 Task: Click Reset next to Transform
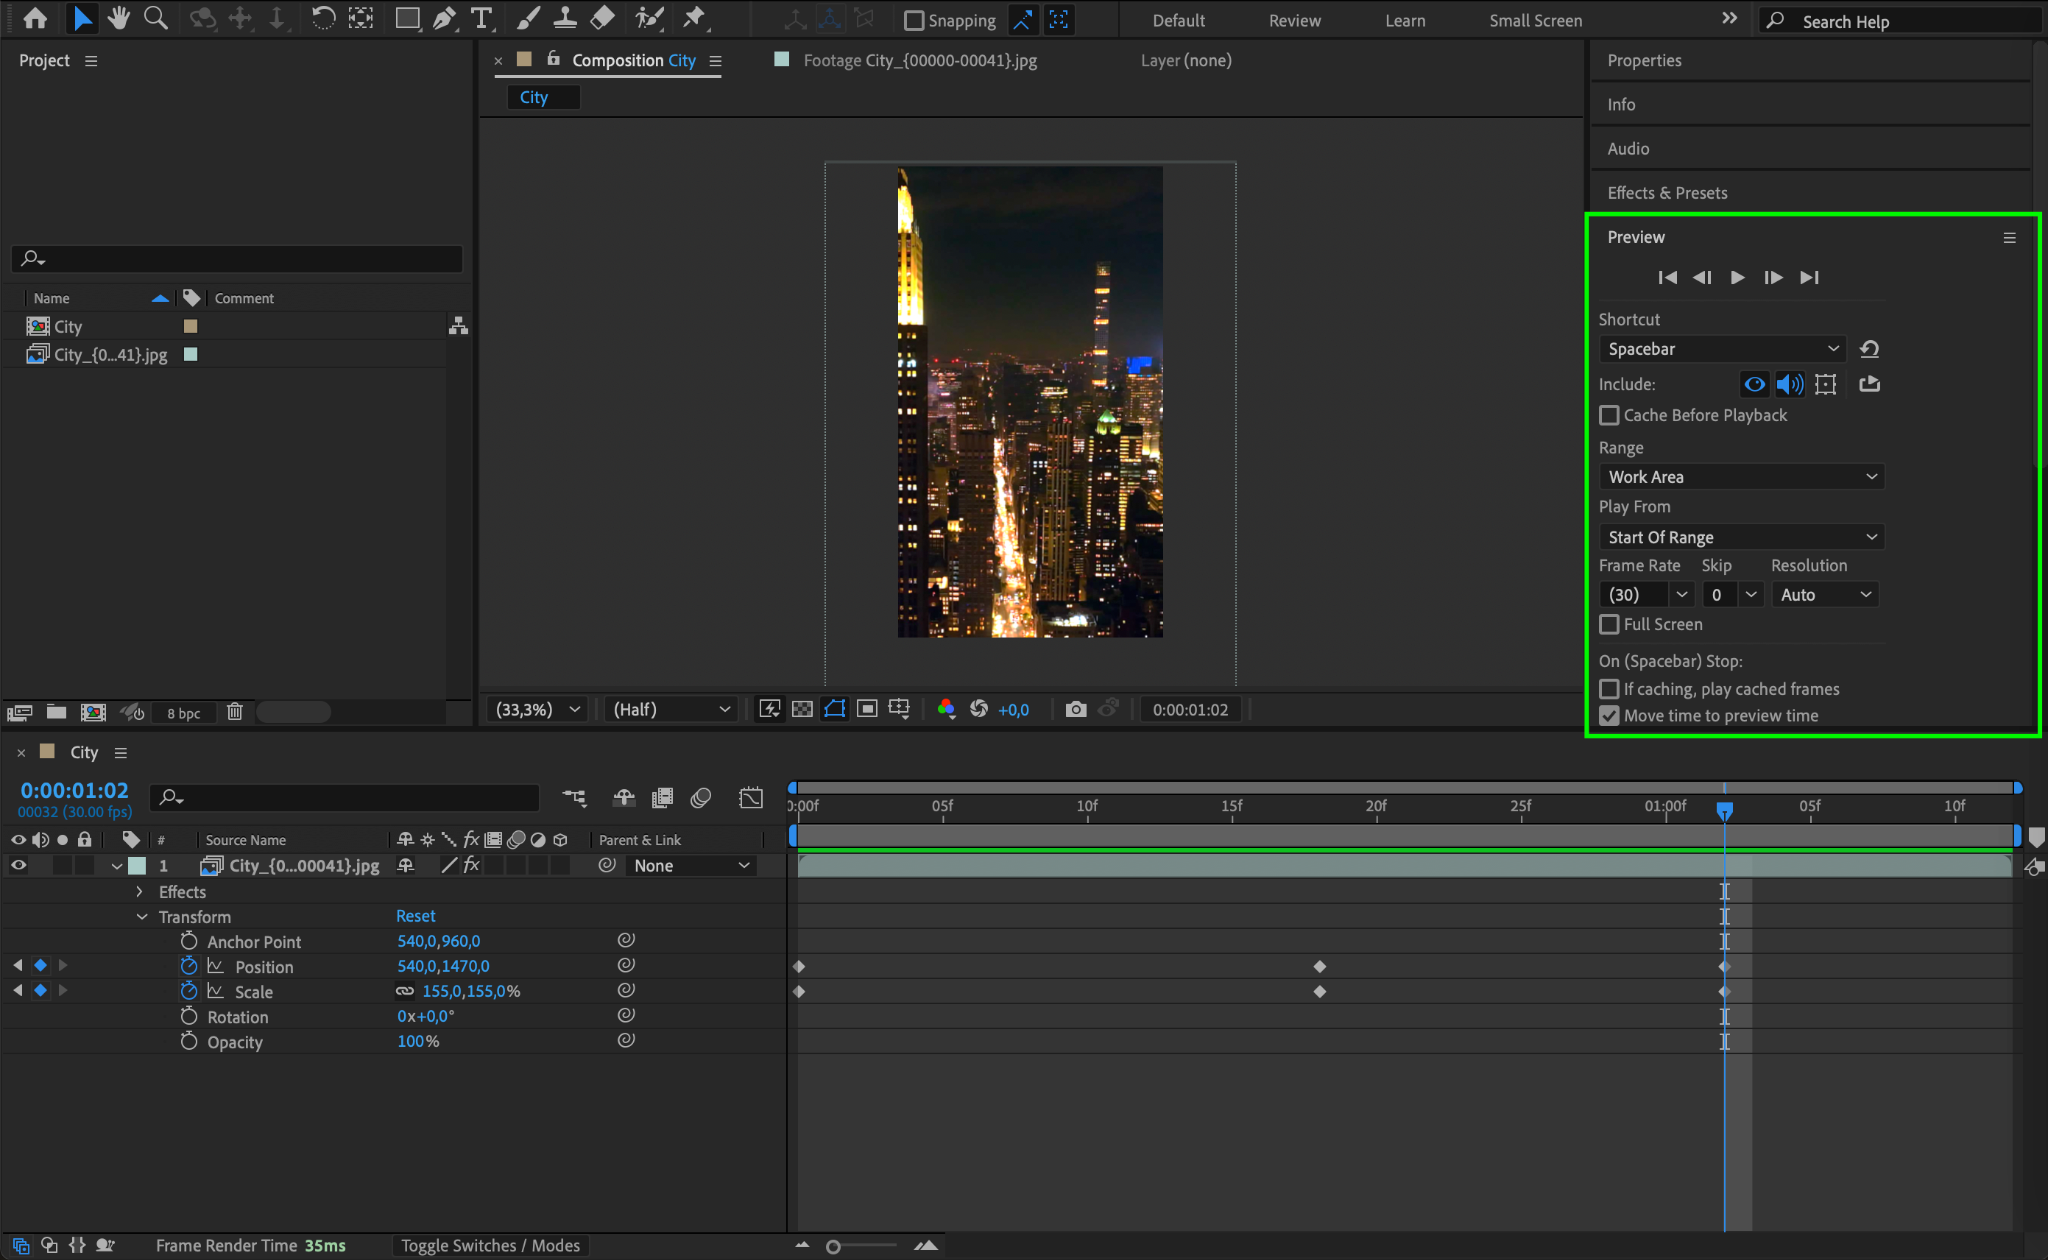click(x=415, y=916)
